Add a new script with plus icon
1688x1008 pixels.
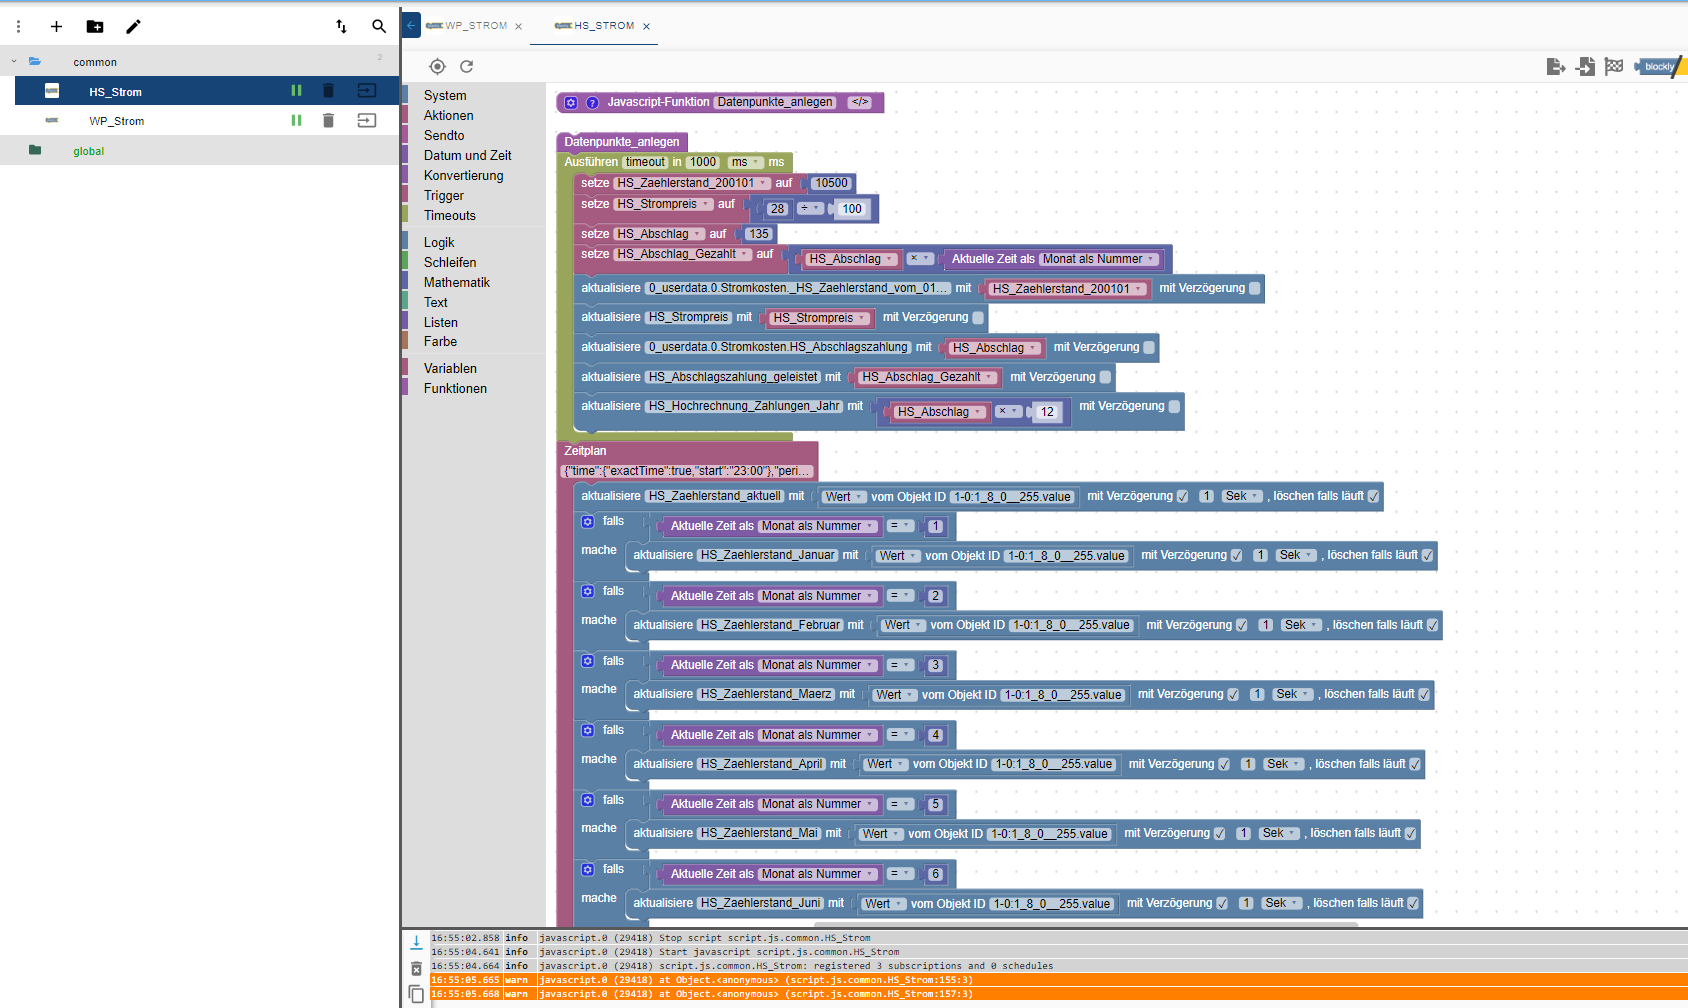coord(56,27)
